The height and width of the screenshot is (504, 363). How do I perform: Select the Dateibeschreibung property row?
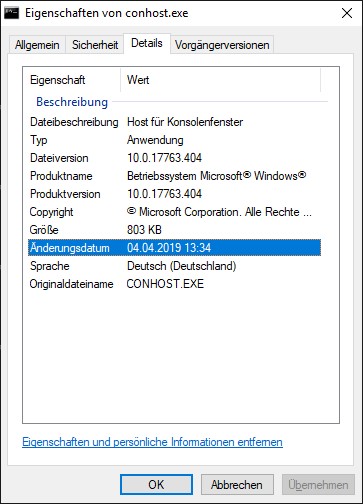tap(174, 122)
